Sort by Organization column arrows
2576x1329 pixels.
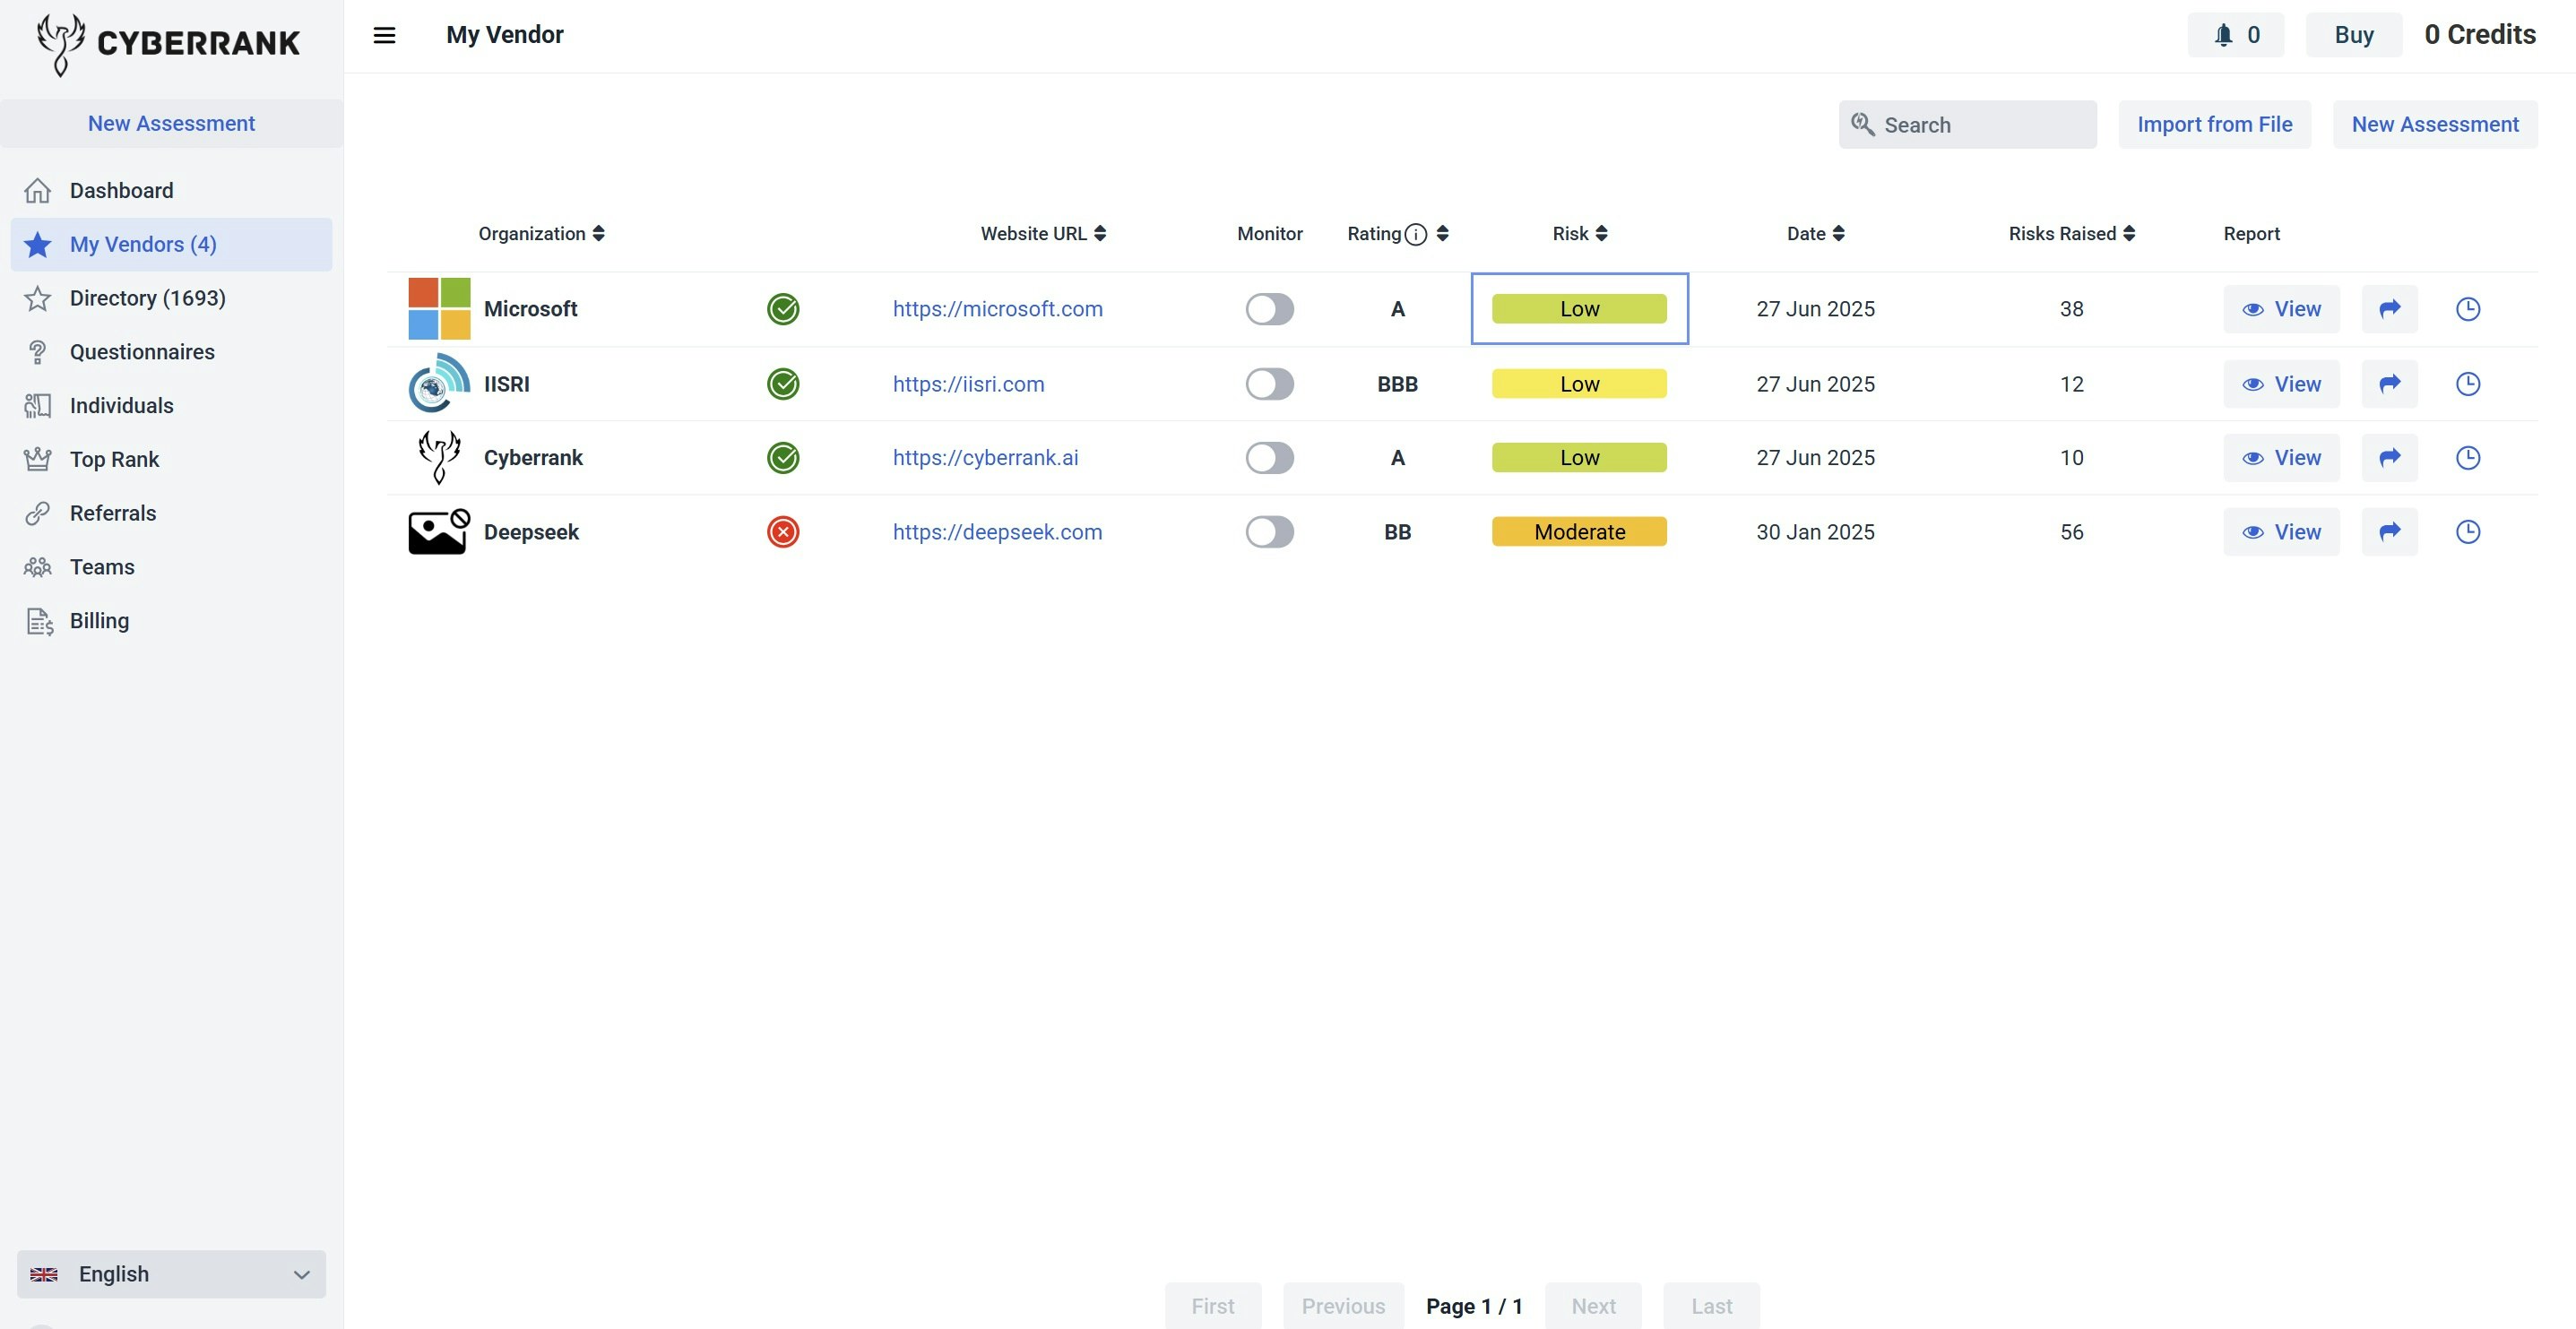[598, 234]
